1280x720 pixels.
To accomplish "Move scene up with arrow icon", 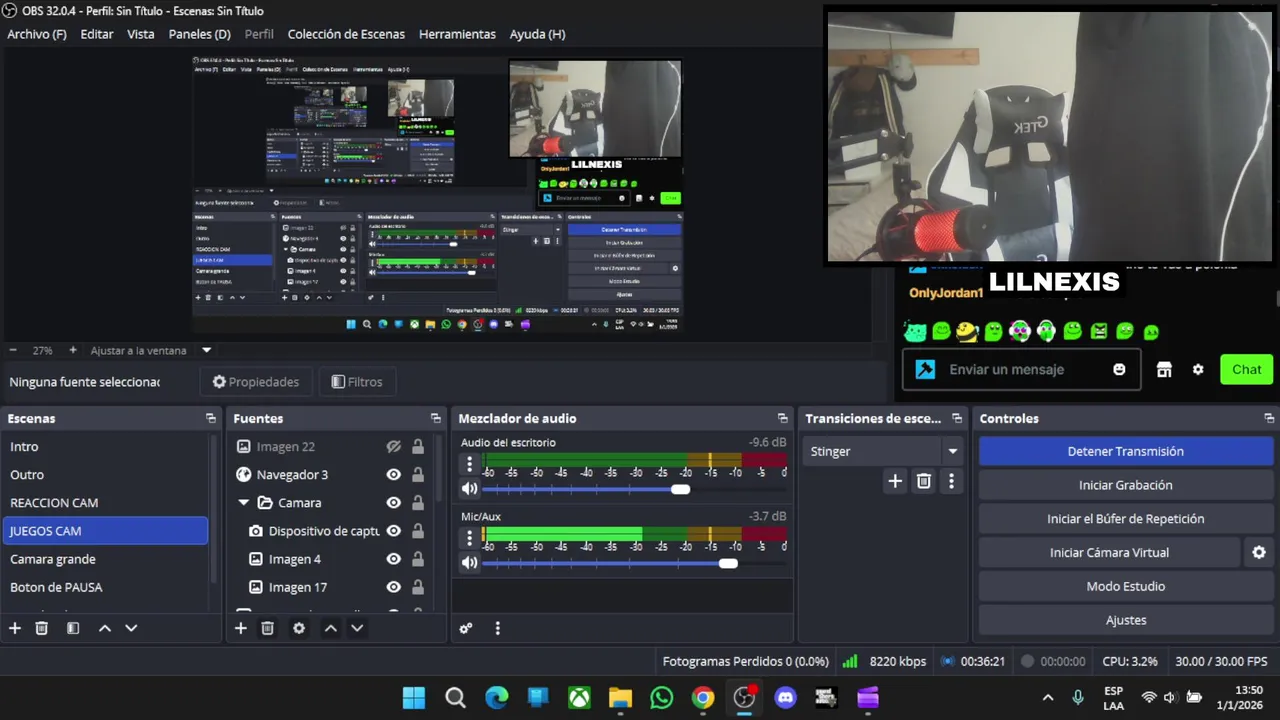I will [104, 628].
